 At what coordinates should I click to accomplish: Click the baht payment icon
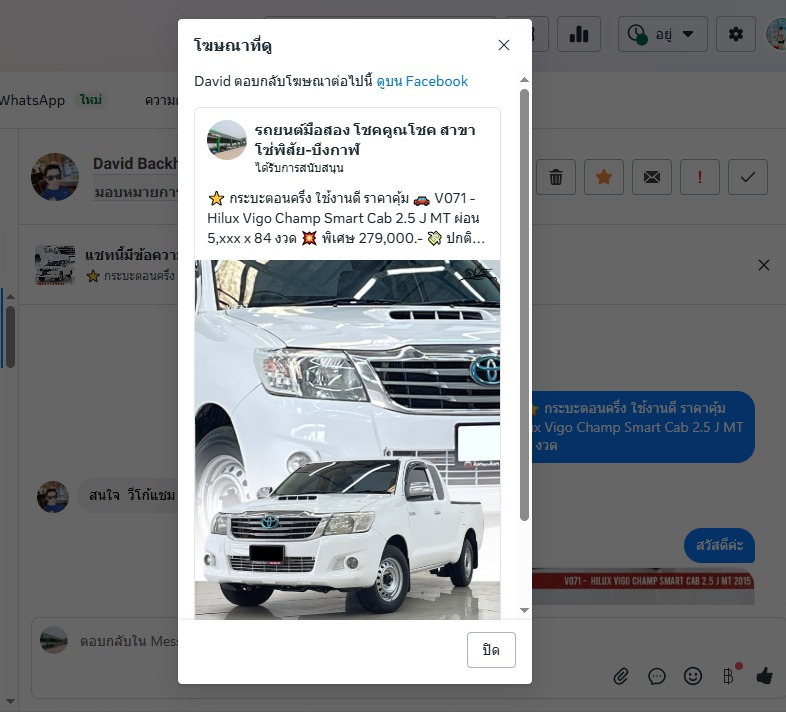tap(728, 676)
